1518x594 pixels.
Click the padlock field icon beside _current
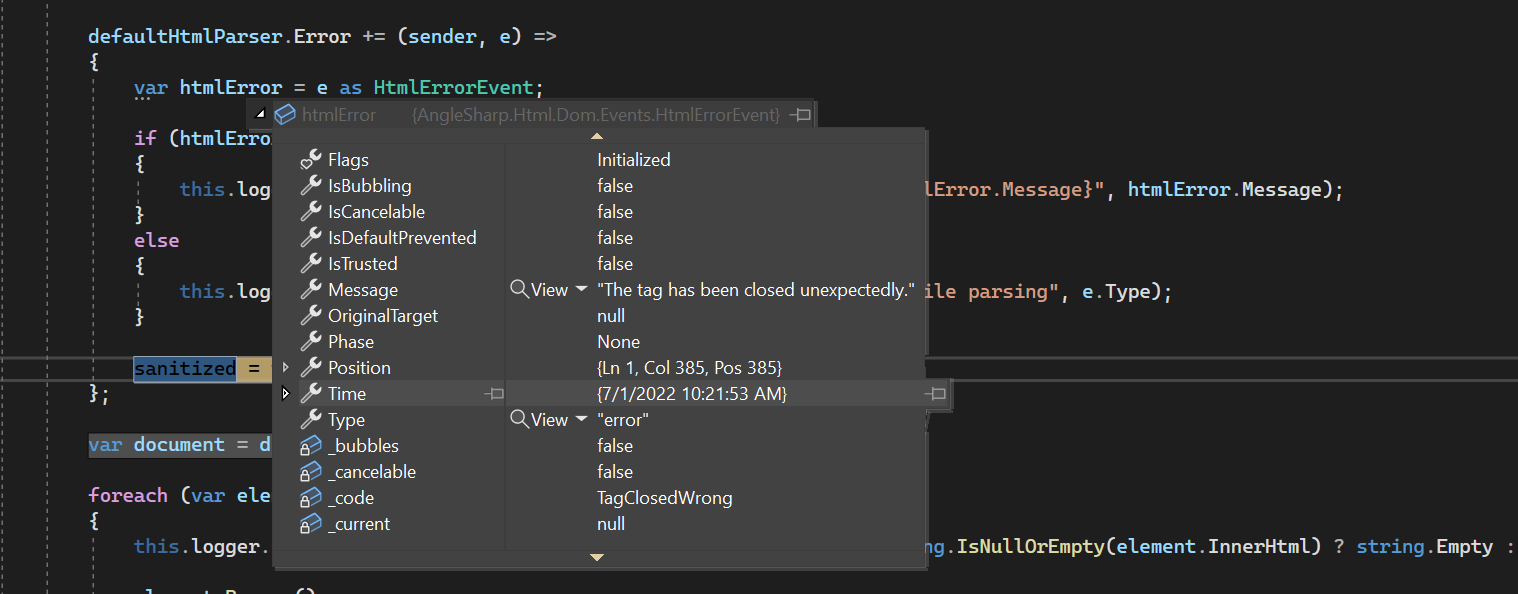pos(312,523)
